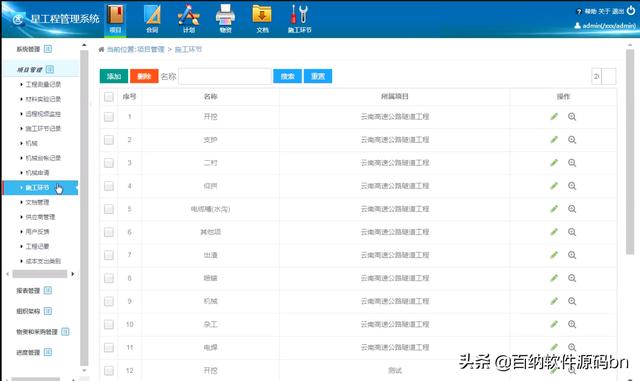
Task: Expand the 组织架构 sidebar section
Action: (x=48, y=311)
